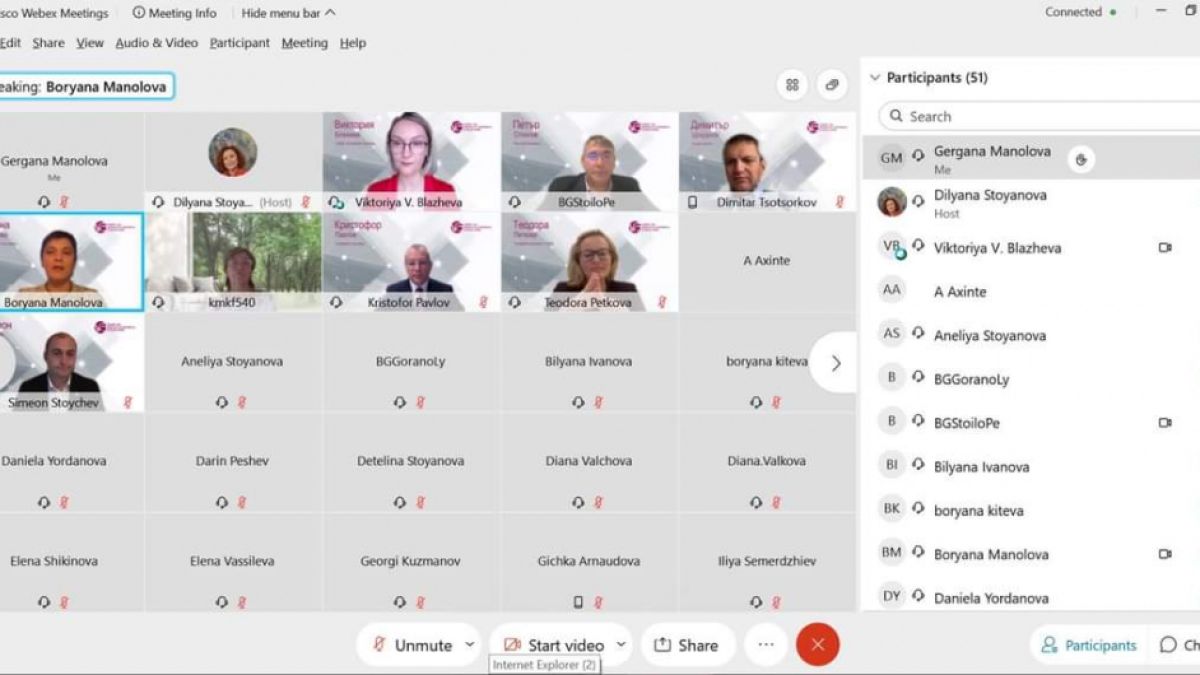The height and width of the screenshot is (675, 1200).
Task: Open the View menu
Action: 90,43
